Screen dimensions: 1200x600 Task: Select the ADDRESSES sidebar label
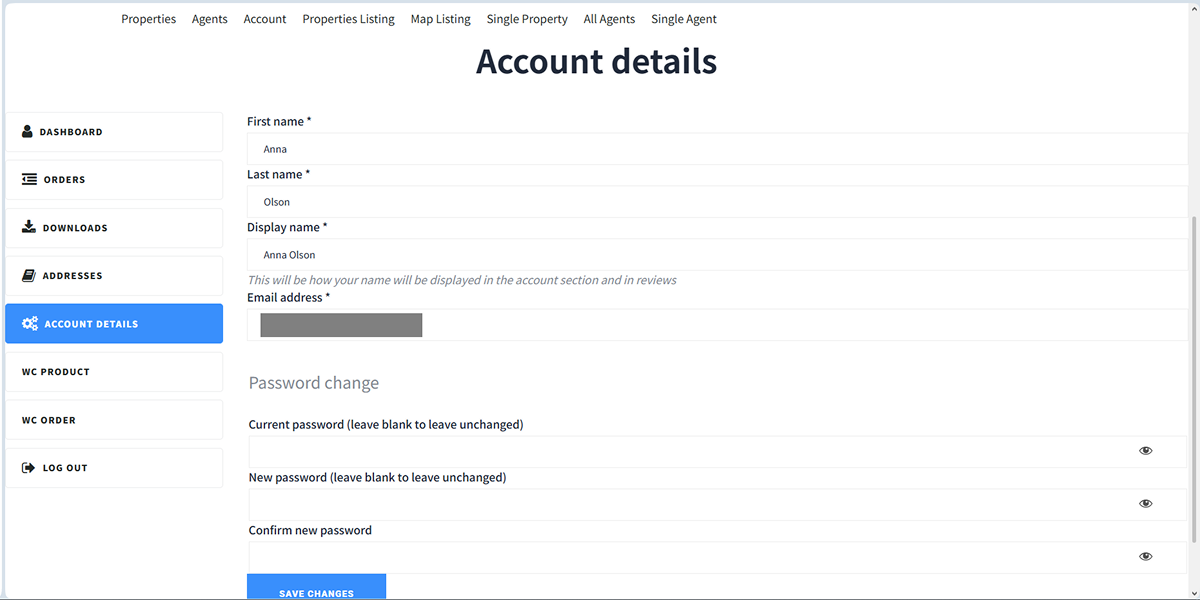(x=73, y=276)
